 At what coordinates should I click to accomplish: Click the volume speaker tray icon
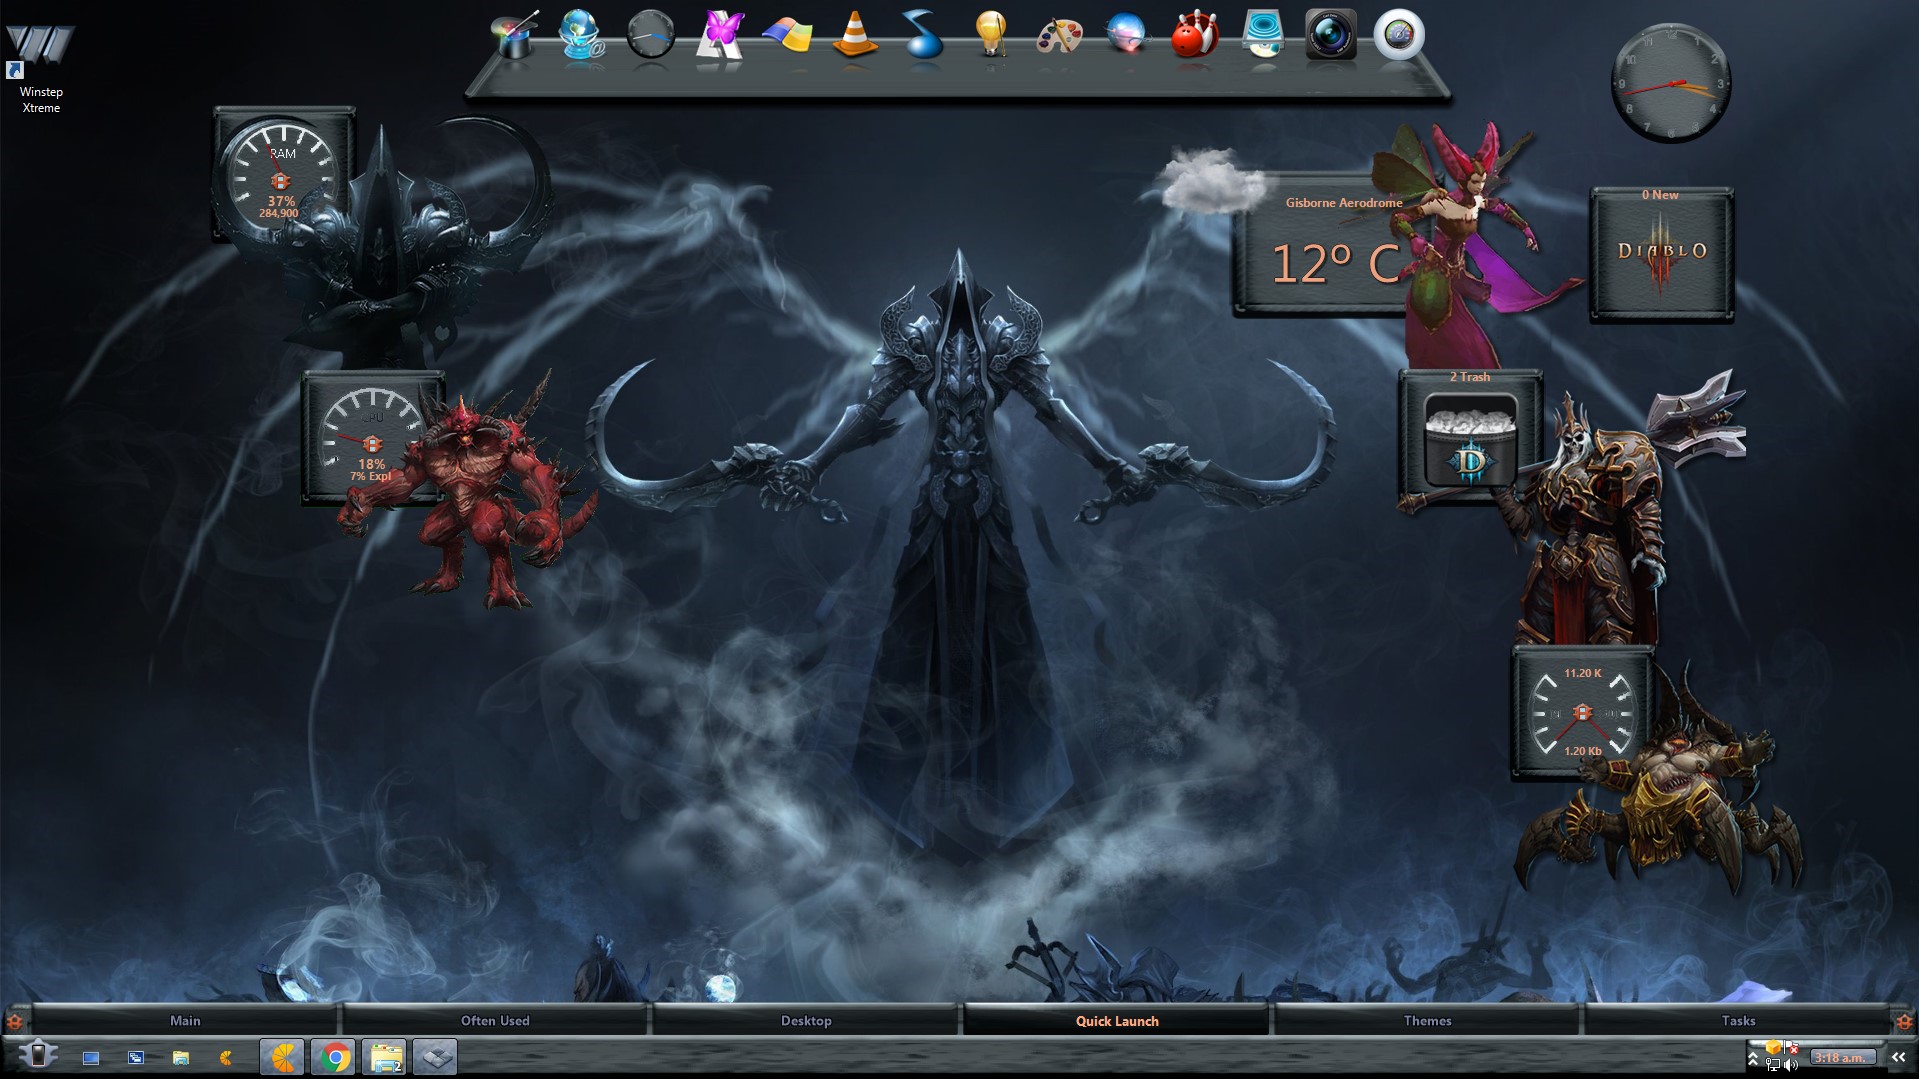click(x=1791, y=1065)
